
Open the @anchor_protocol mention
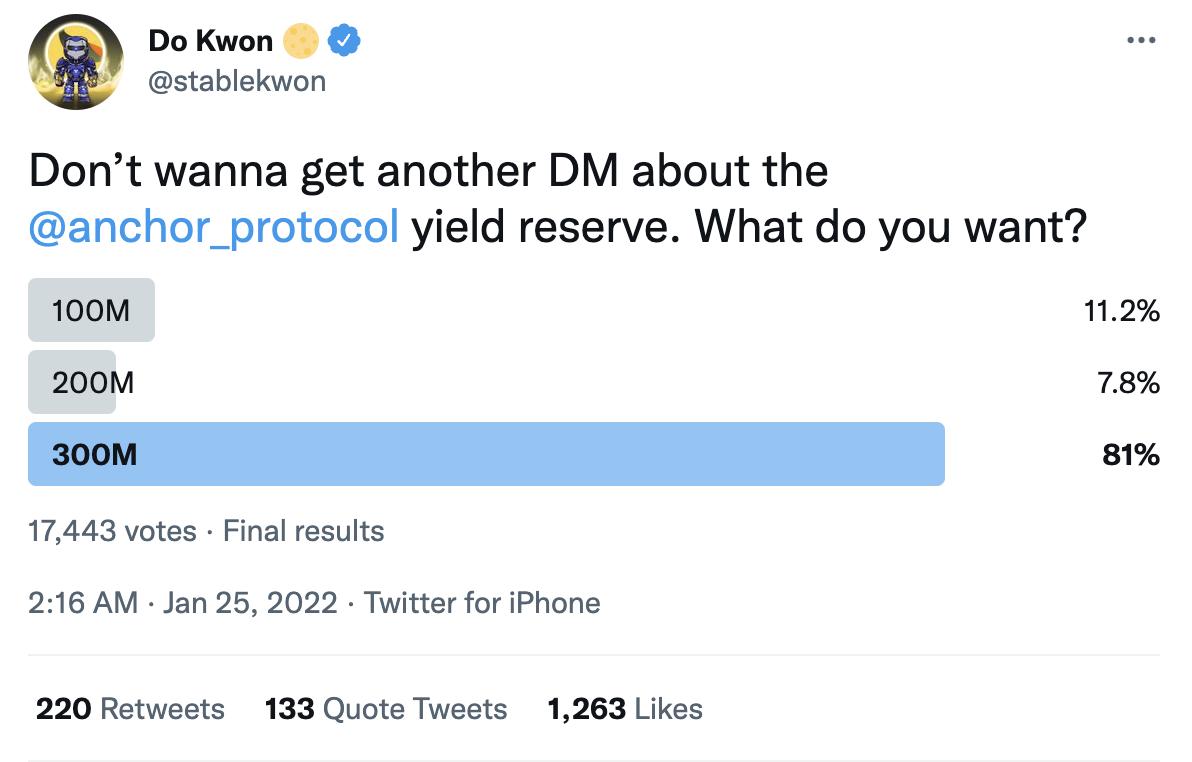point(214,228)
